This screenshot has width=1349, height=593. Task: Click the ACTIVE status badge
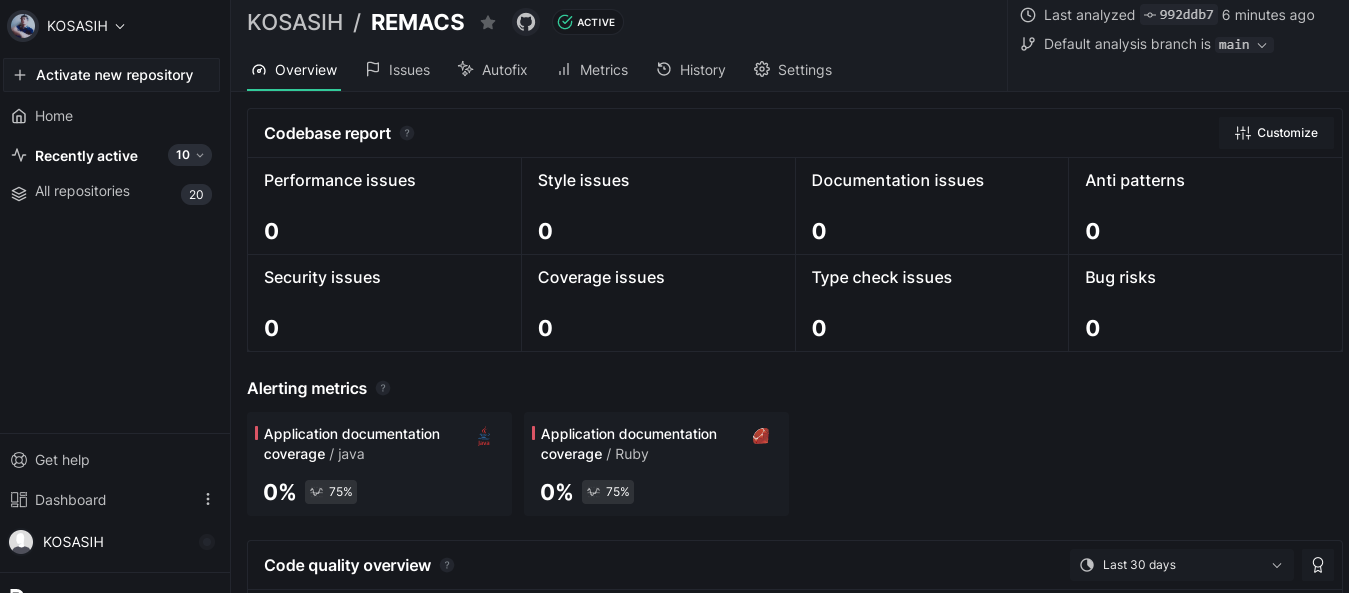(587, 22)
